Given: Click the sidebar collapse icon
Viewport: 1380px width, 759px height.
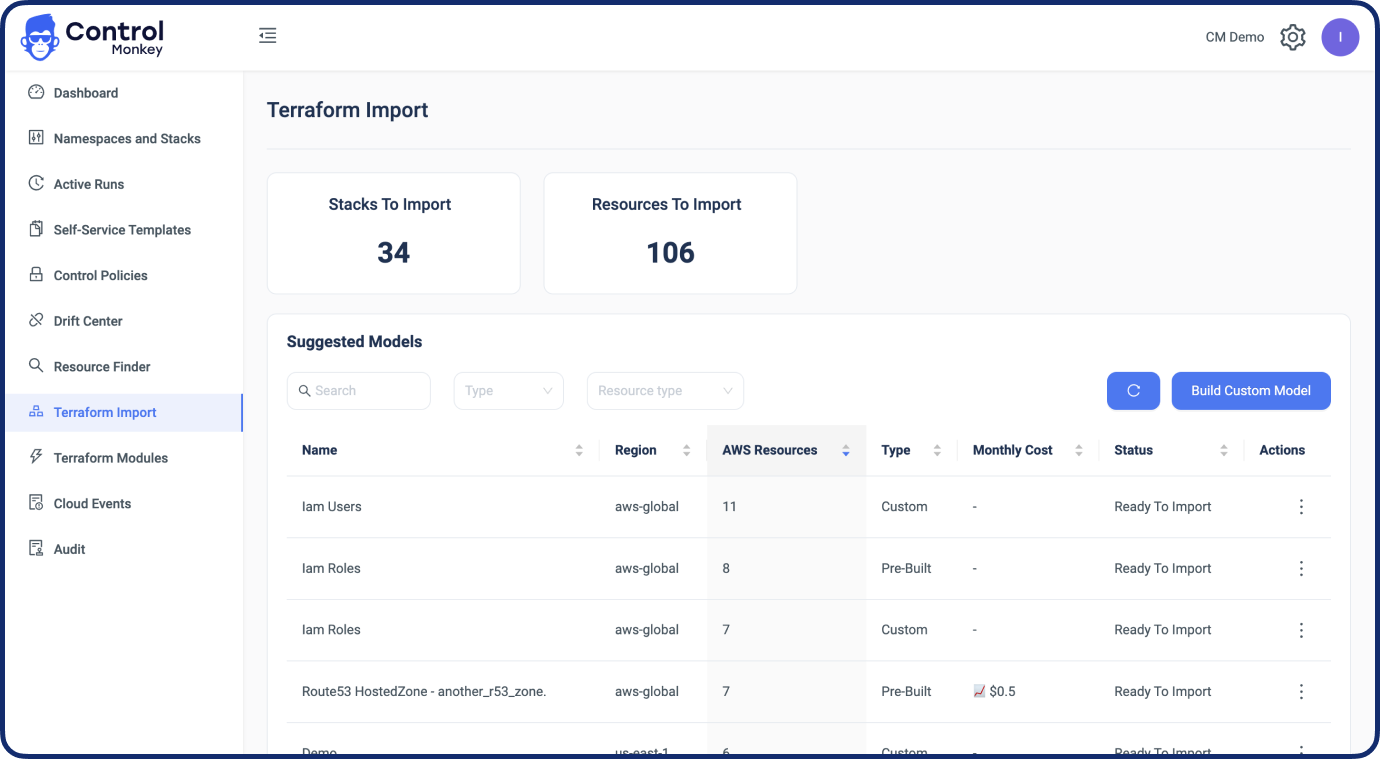Looking at the screenshot, I should (267, 36).
